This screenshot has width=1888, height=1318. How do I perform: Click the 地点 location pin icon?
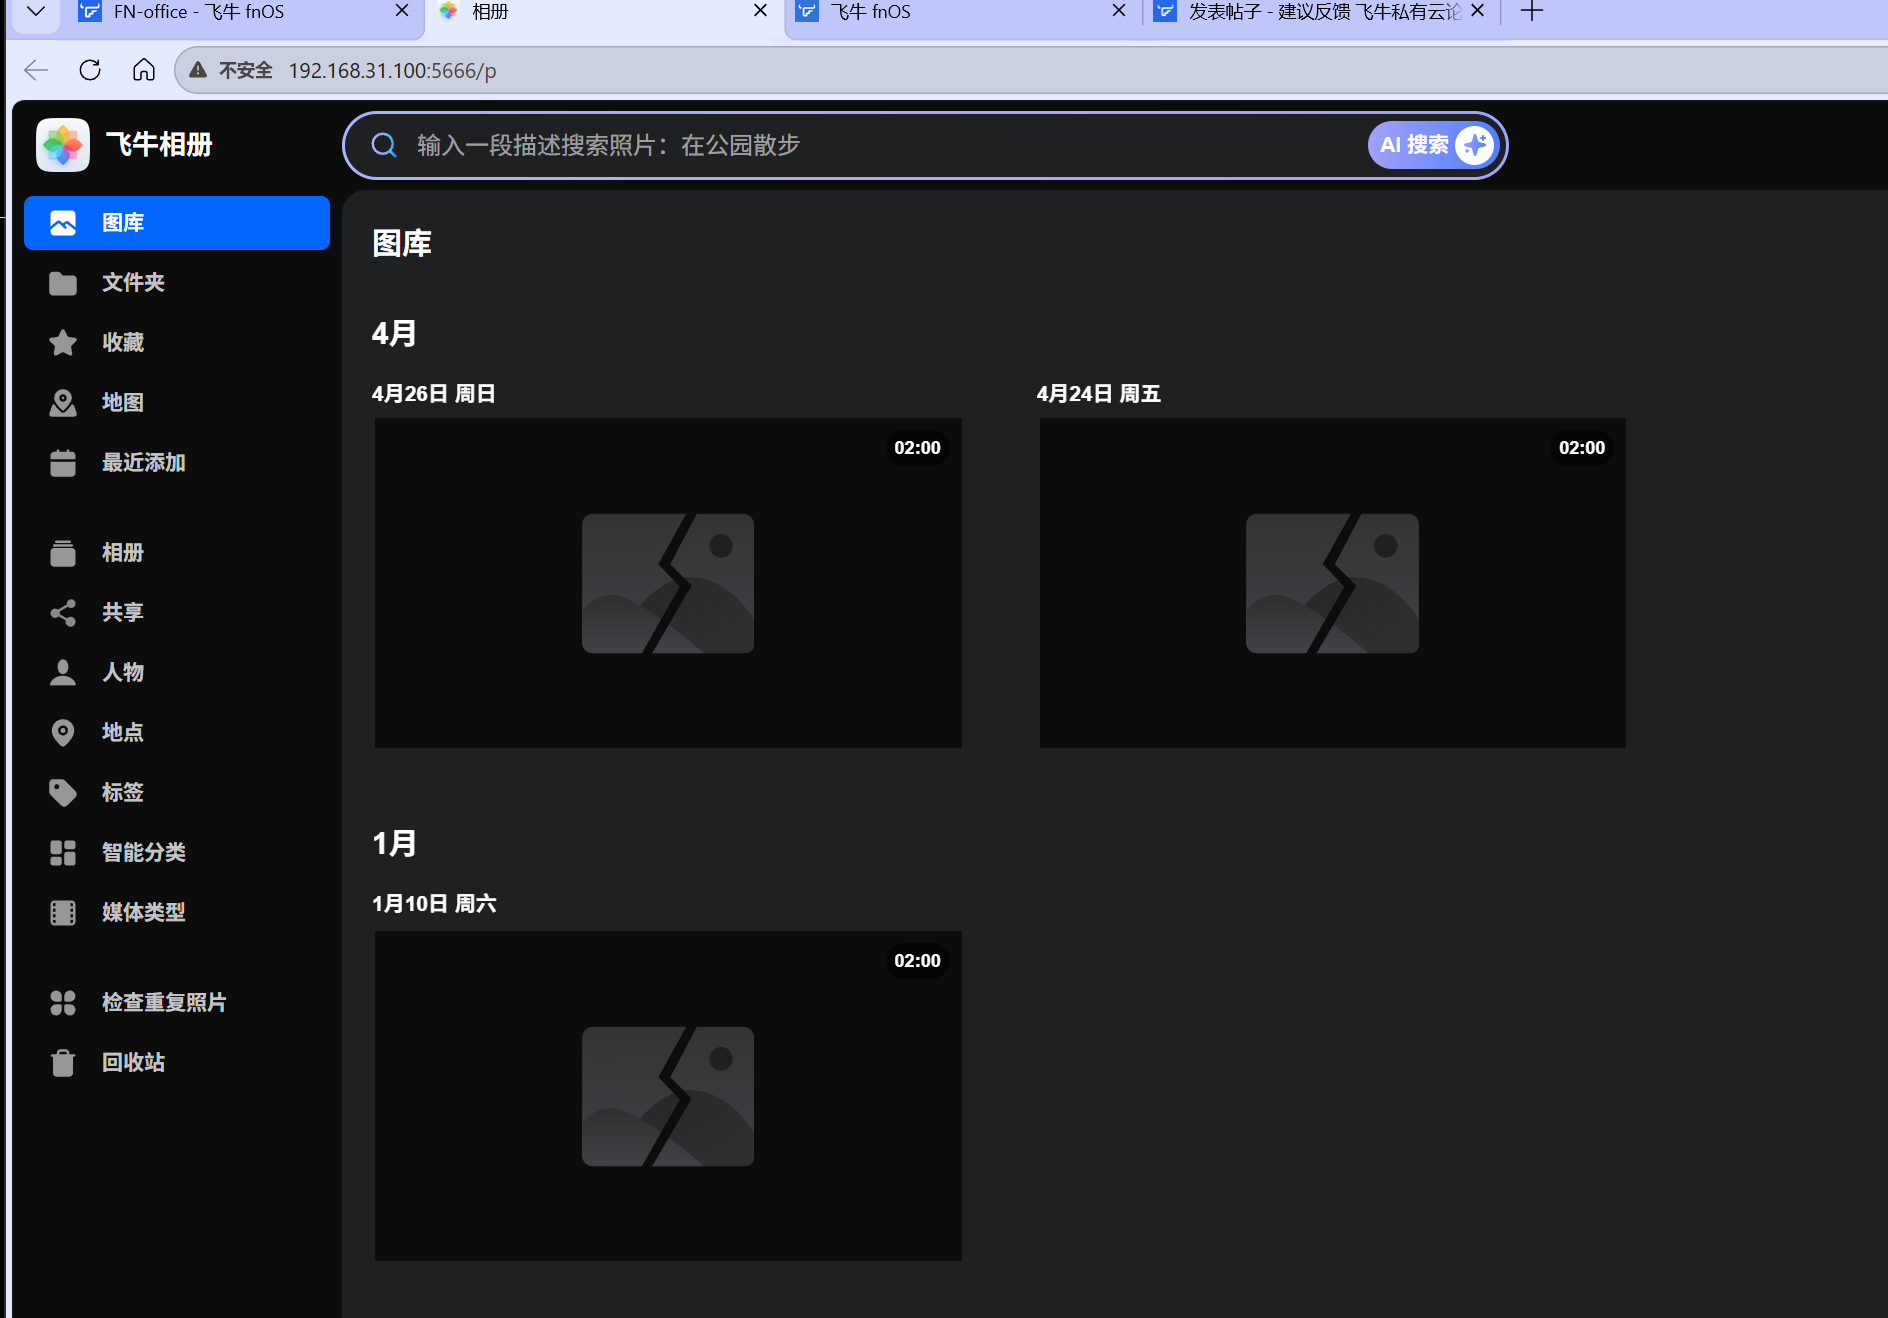pos(63,733)
